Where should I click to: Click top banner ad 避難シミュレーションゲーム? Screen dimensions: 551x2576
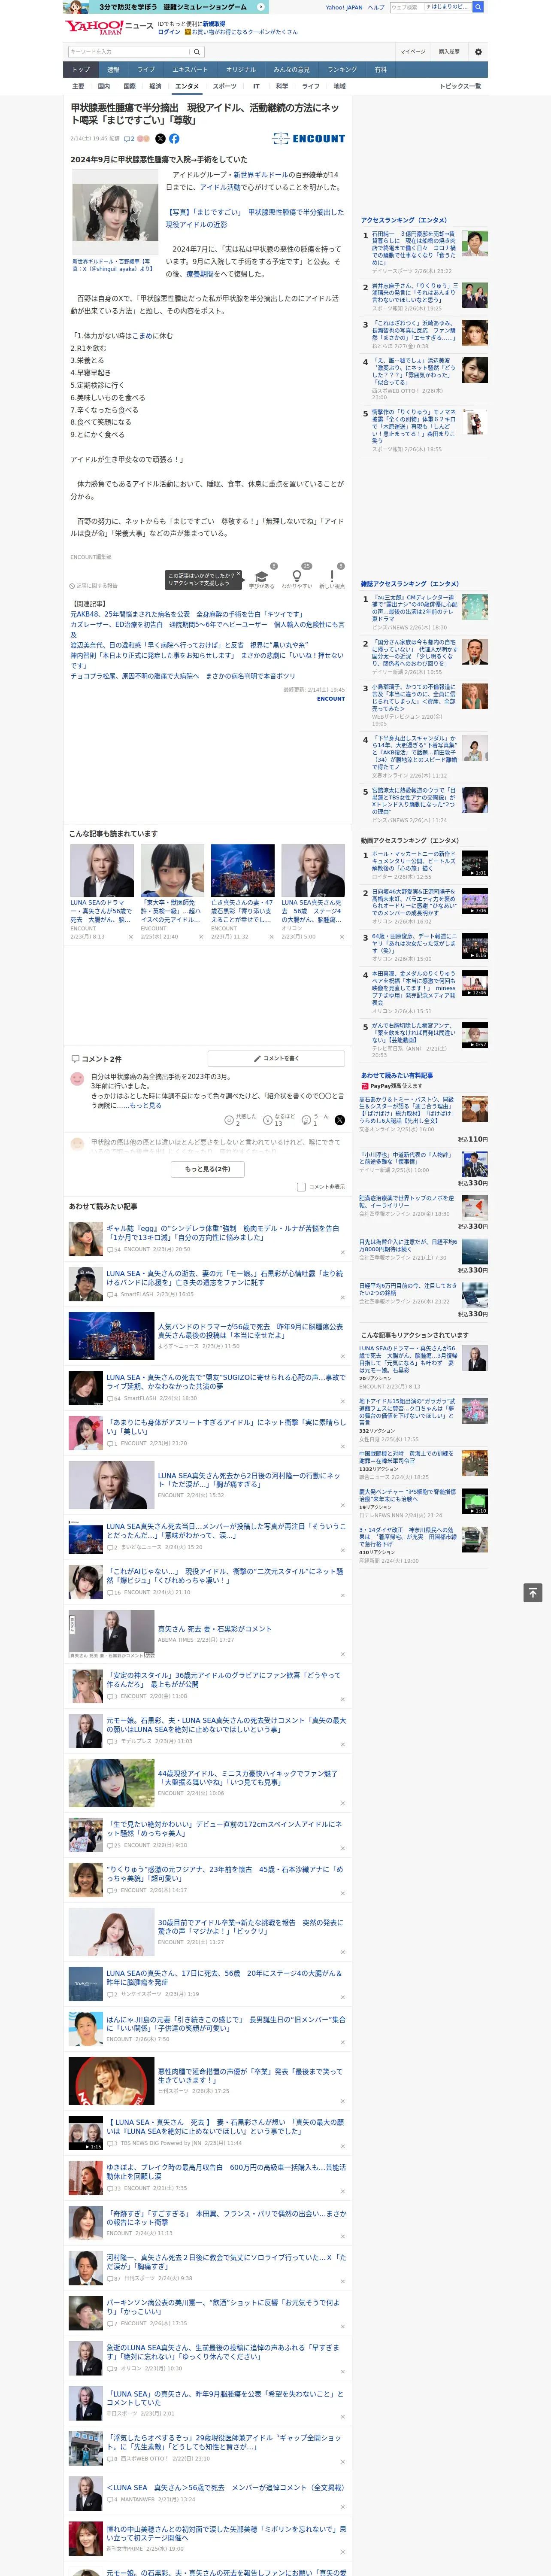coord(167,7)
